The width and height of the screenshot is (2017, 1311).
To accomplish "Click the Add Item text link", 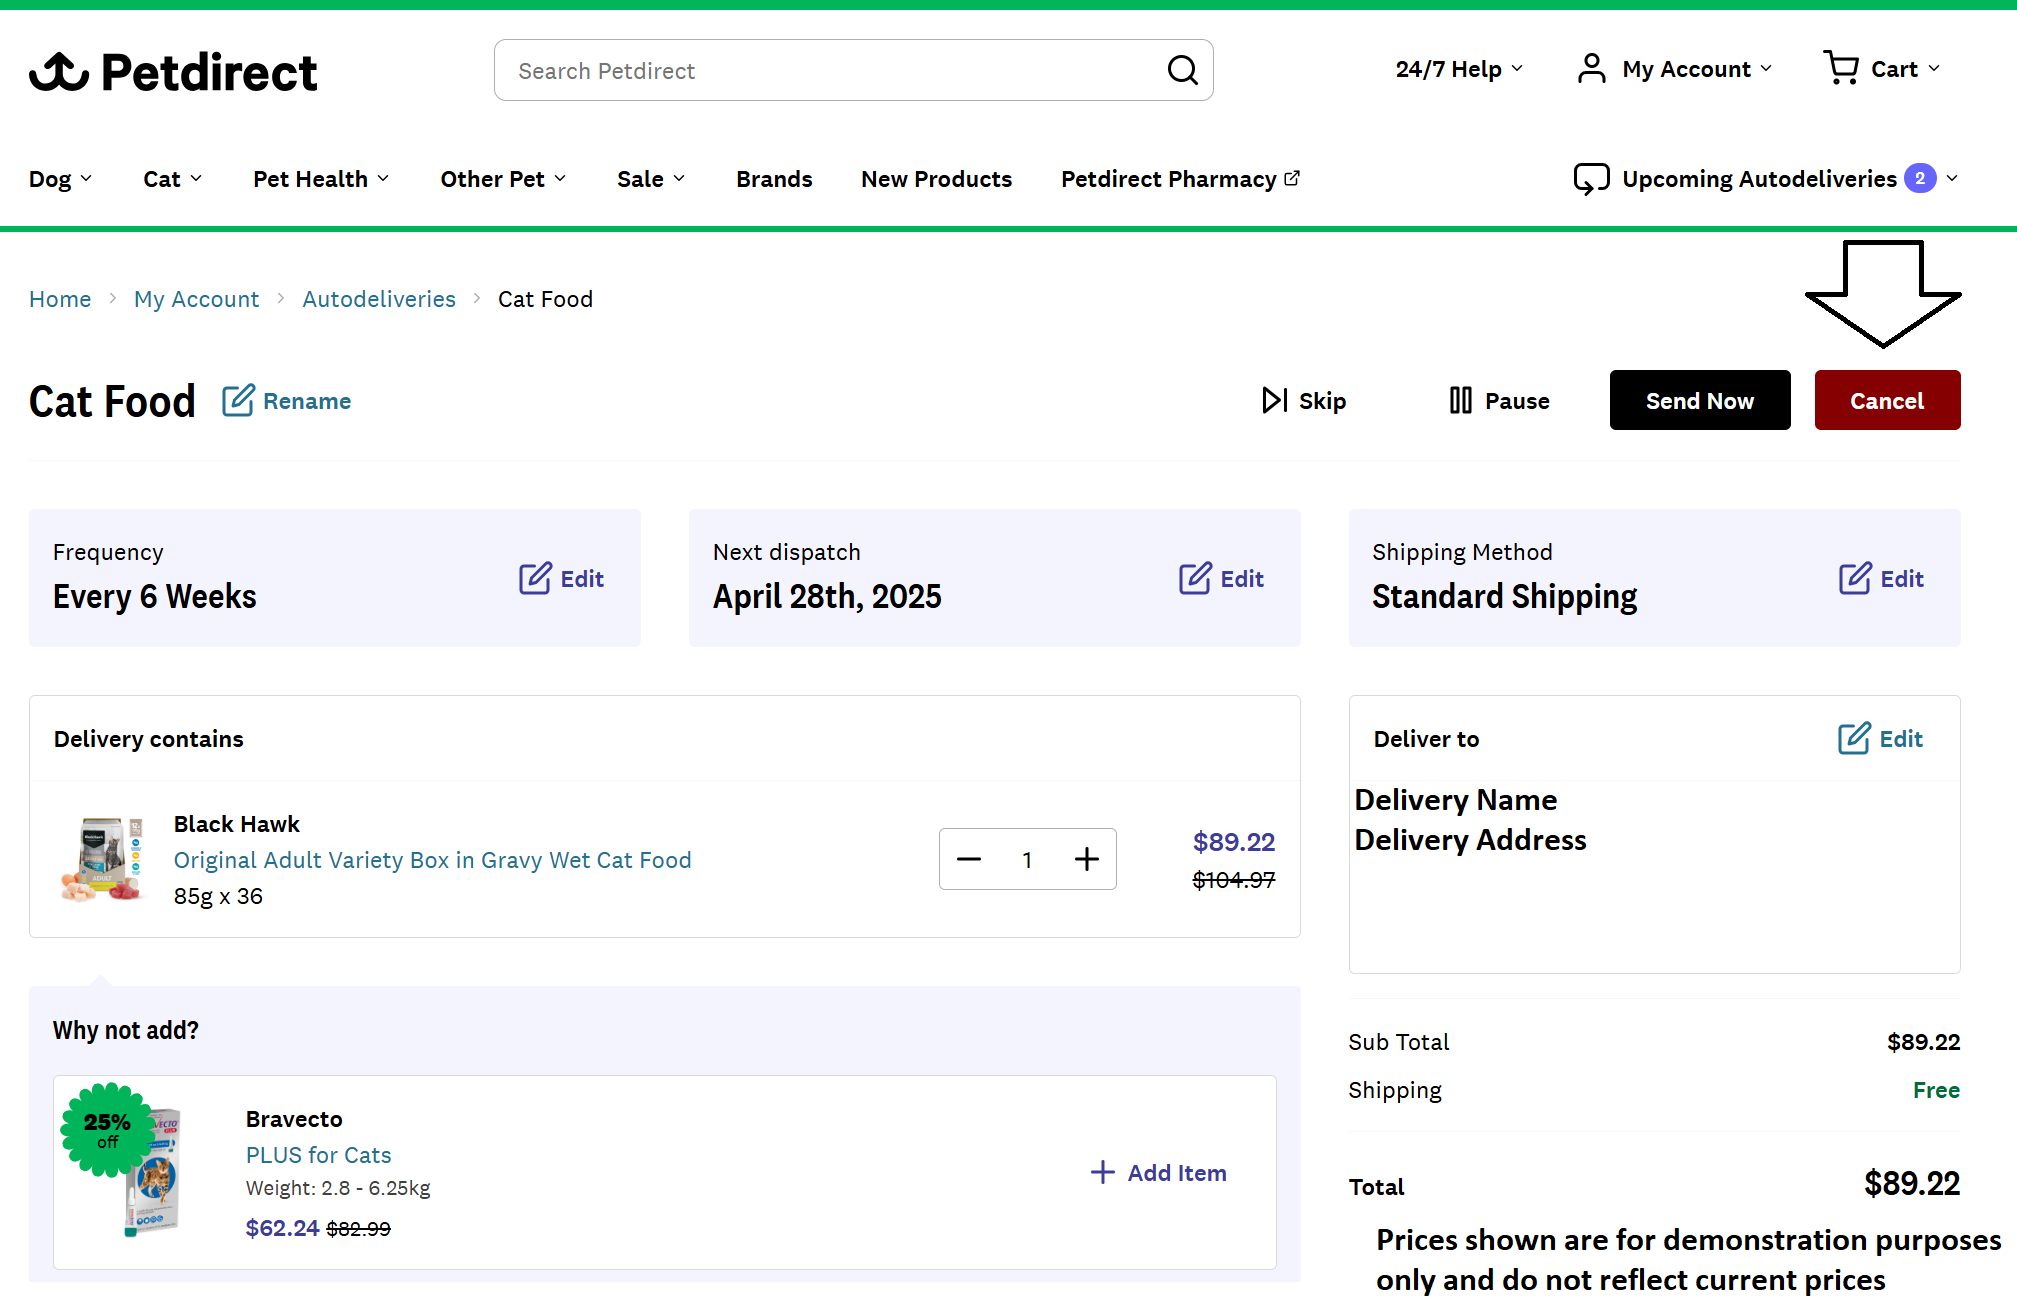I will point(1177,1173).
